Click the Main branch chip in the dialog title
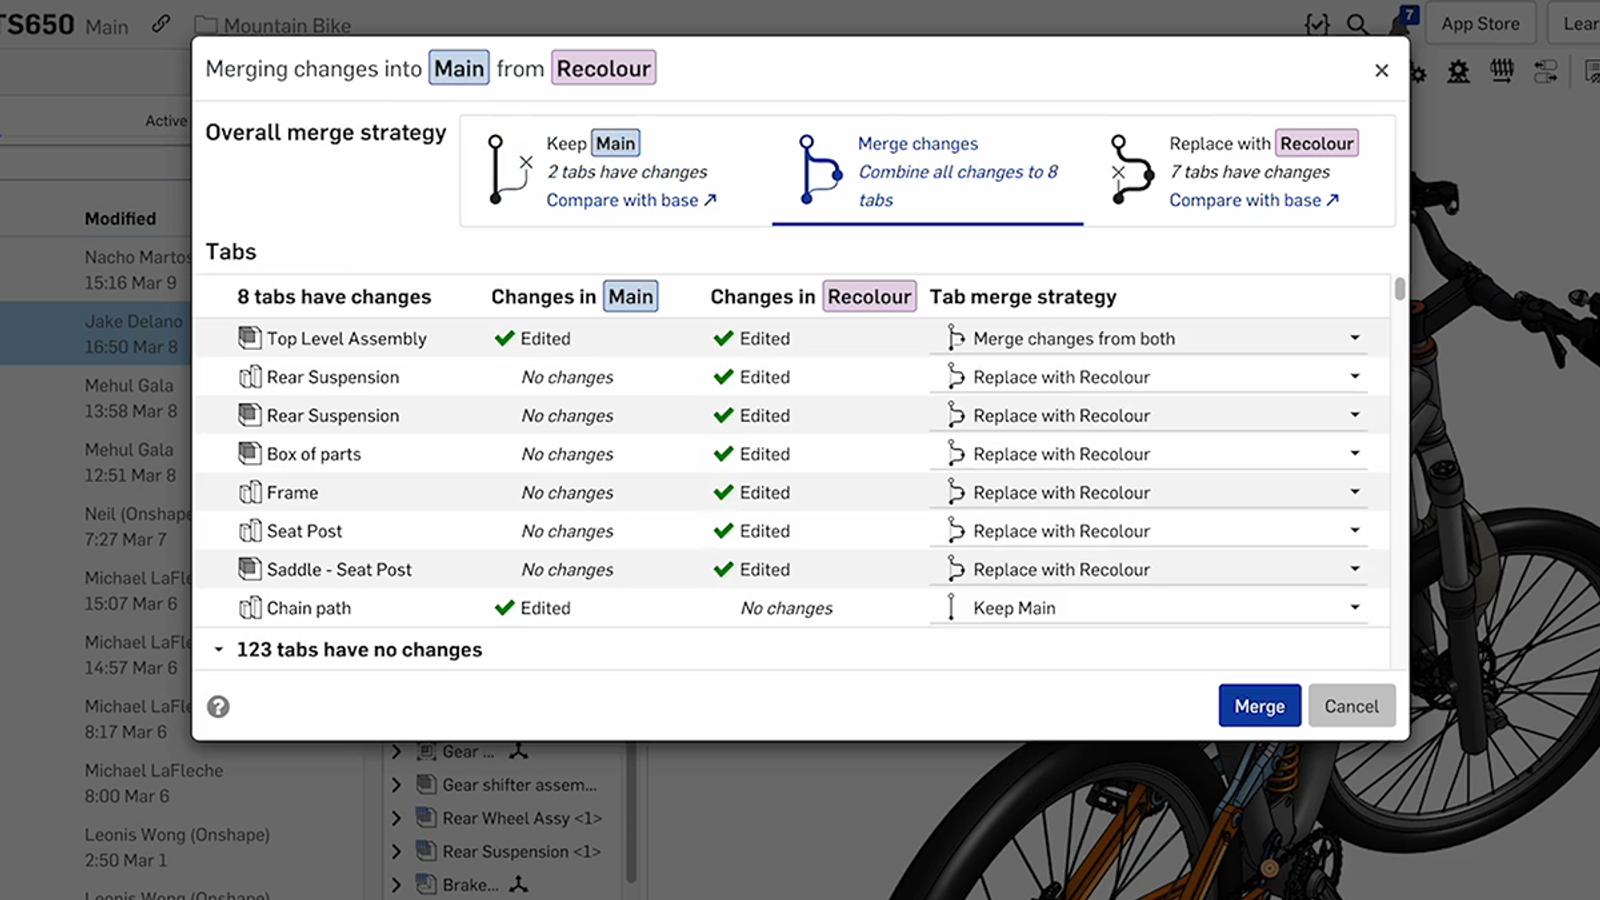 point(459,68)
